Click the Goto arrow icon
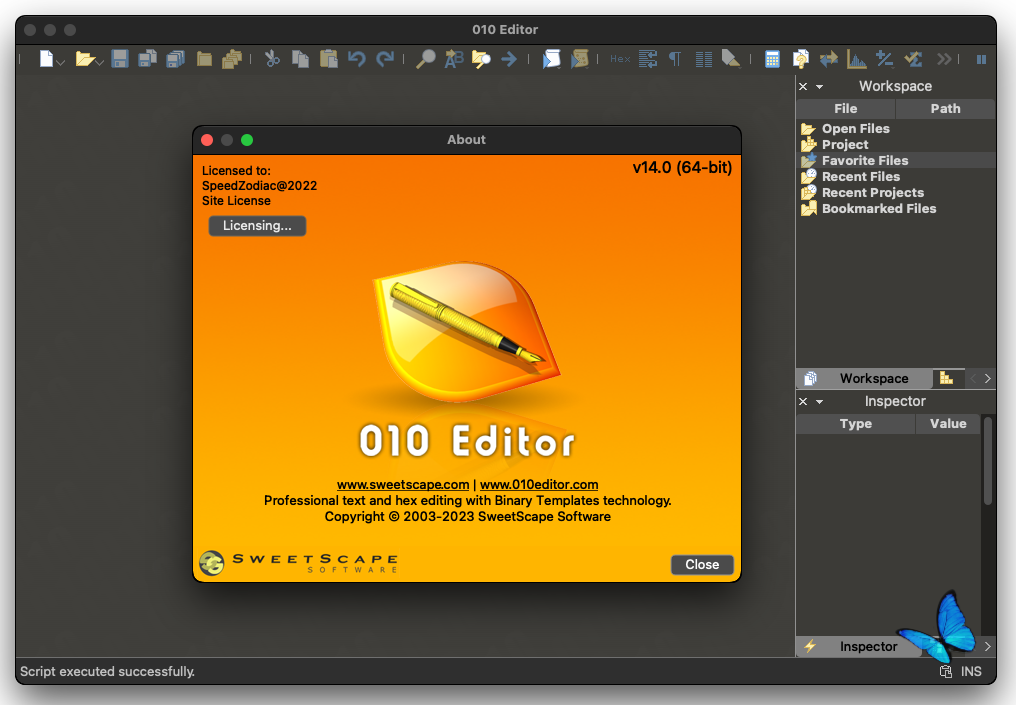 pyautogui.click(x=509, y=59)
